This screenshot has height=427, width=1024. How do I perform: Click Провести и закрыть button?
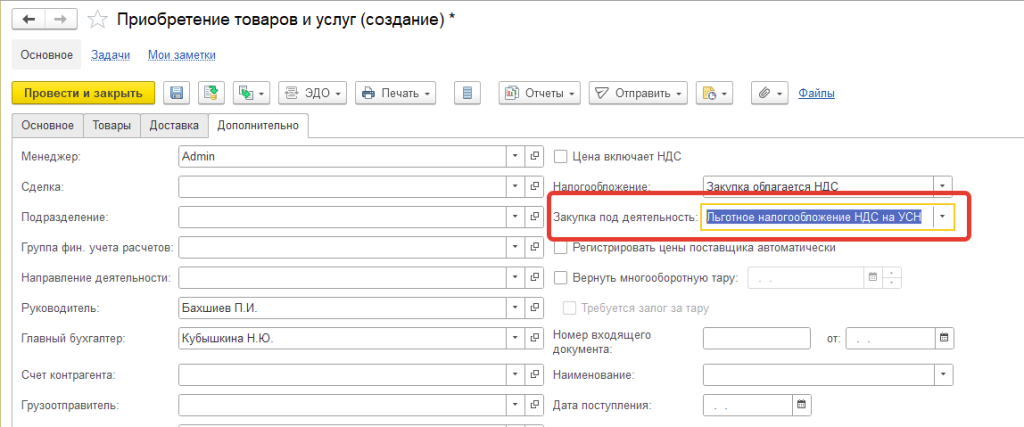(x=83, y=93)
